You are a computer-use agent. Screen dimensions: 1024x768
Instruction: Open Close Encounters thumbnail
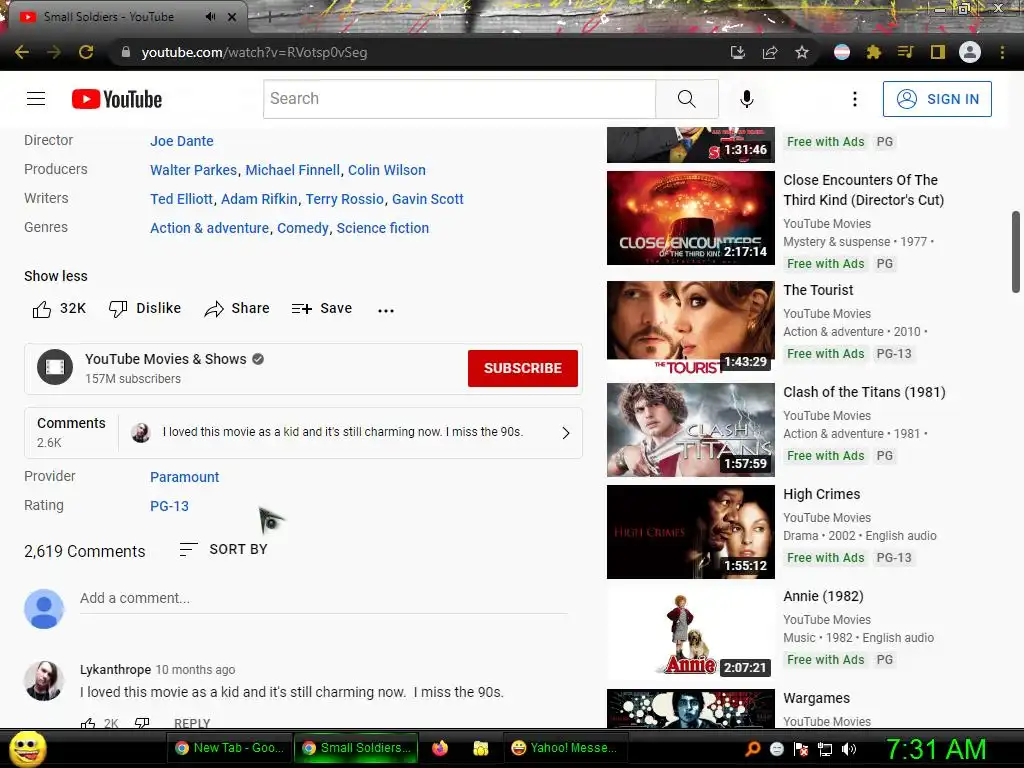(690, 218)
